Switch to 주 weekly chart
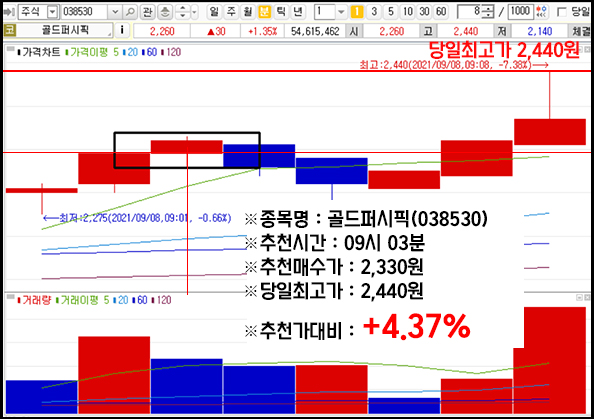The width and height of the screenshot is (594, 419). [231, 12]
